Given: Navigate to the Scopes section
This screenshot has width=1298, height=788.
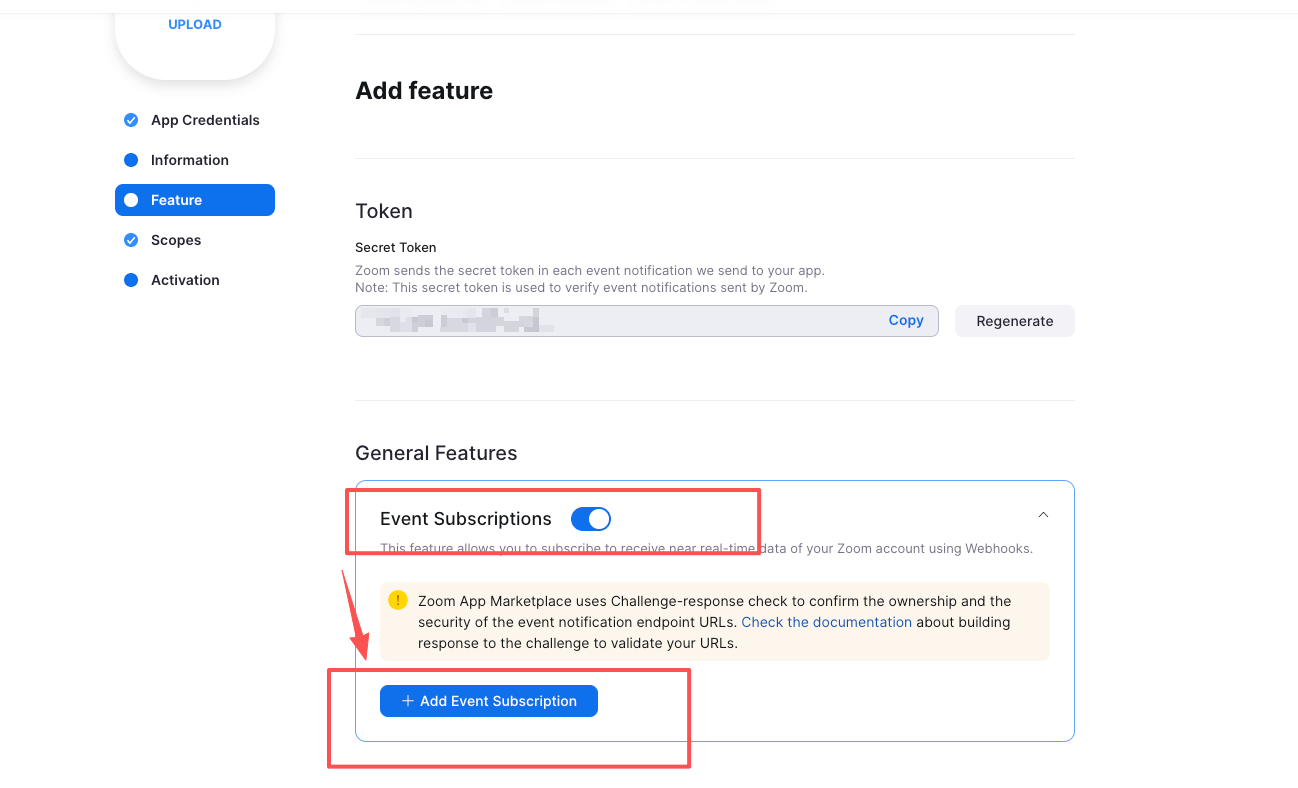Looking at the screenshot, I should click(176, 240).
